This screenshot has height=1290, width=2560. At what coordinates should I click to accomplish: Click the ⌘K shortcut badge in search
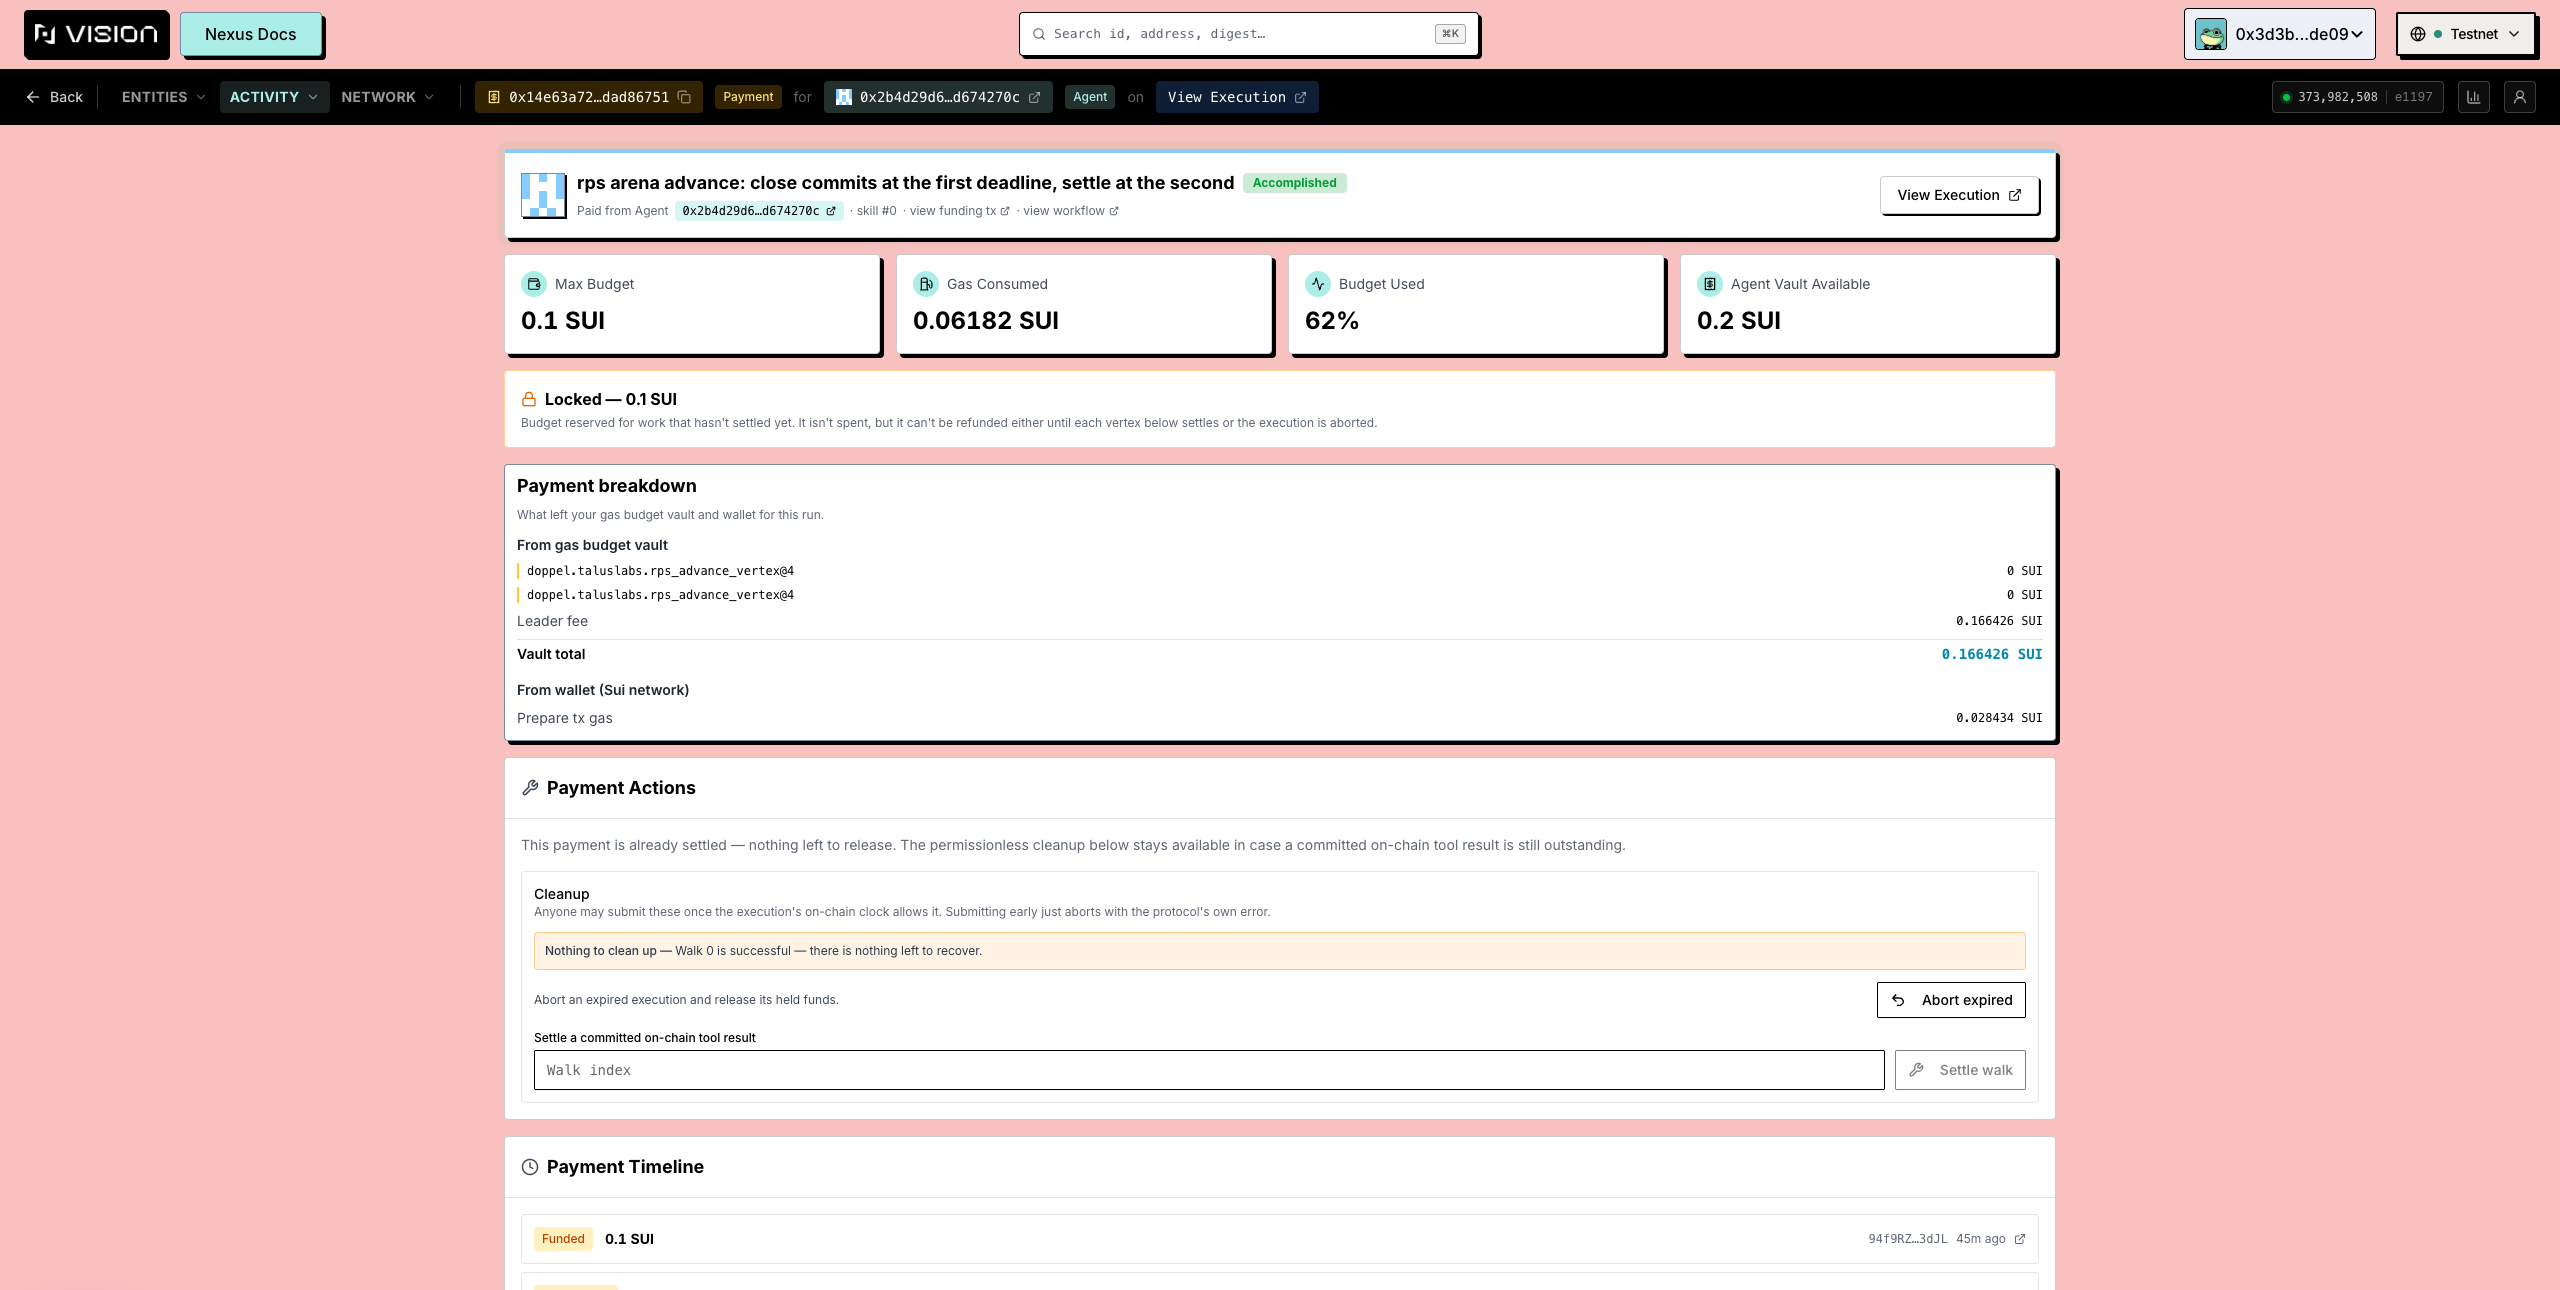1450,34
